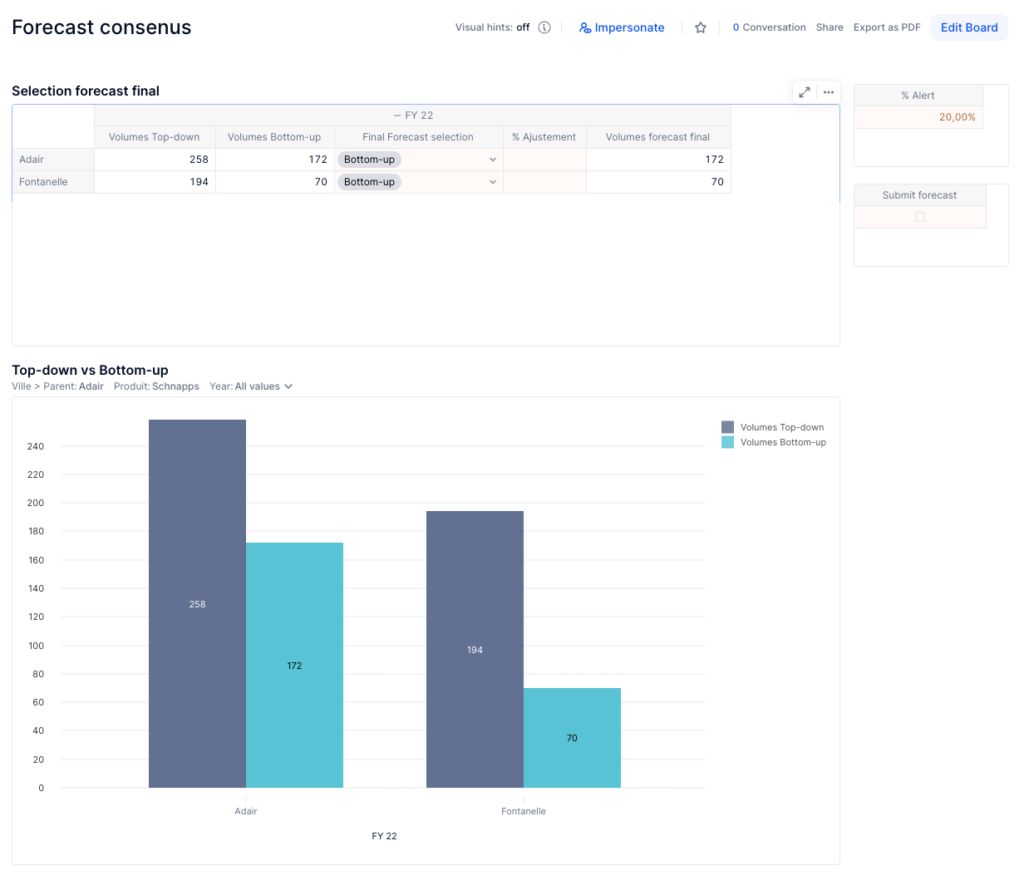Click the Edit Board button
The image size is (1024, 885).
click(x=968, y=28)
